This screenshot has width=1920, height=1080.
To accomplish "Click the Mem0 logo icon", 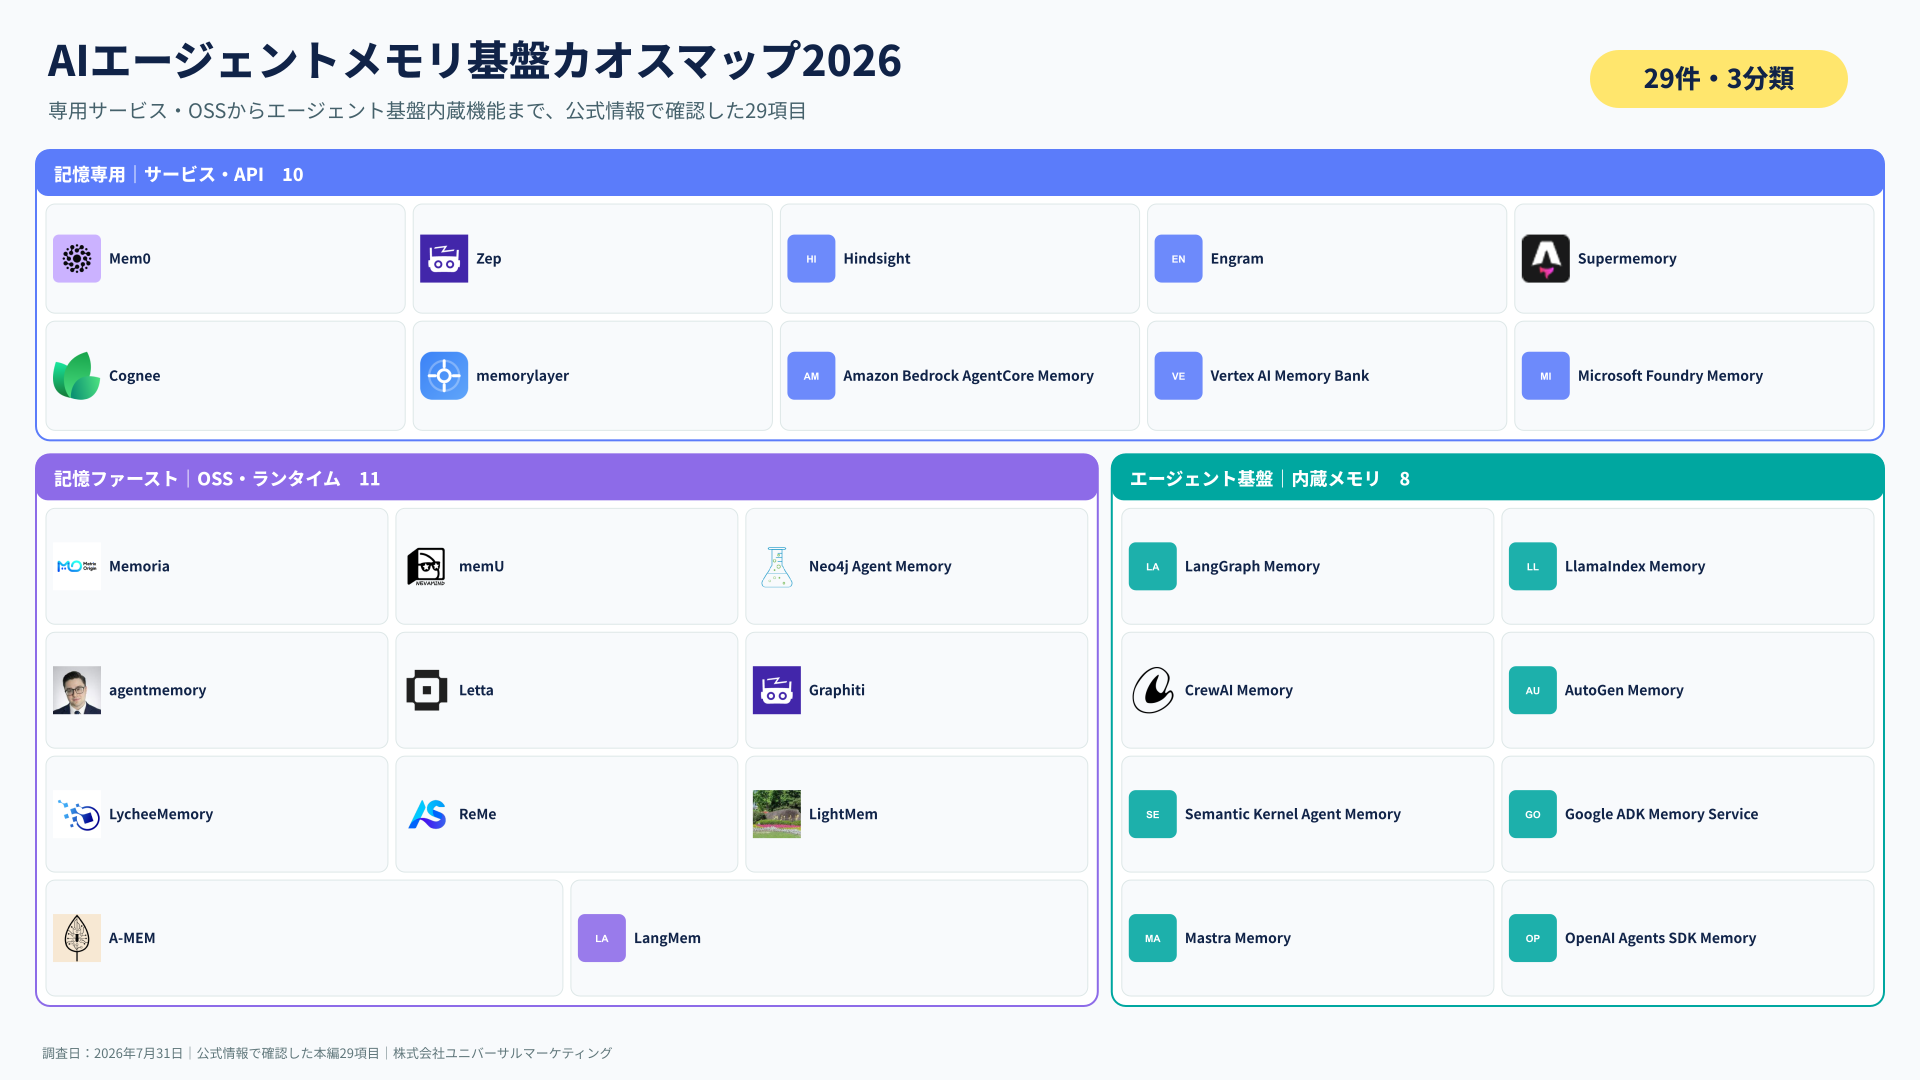I will [x=77, y=259].
